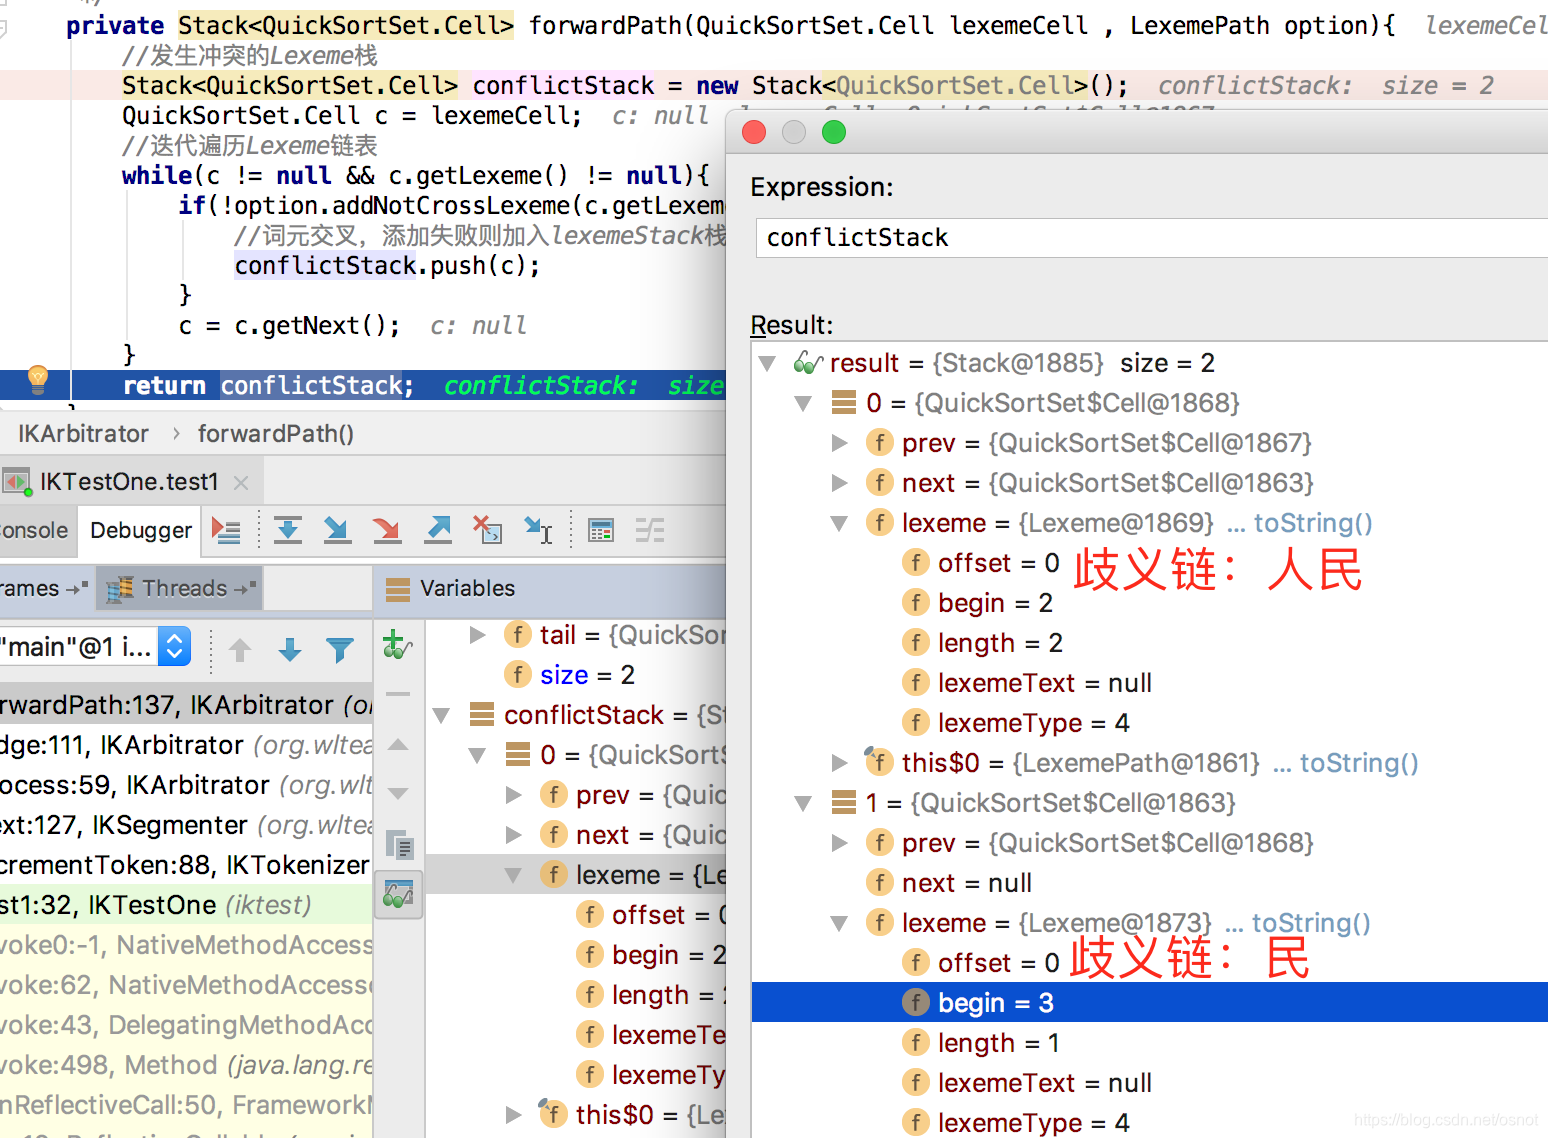
Task: Collapse conflictStack in Variables panel
Action: click(441, 715)
